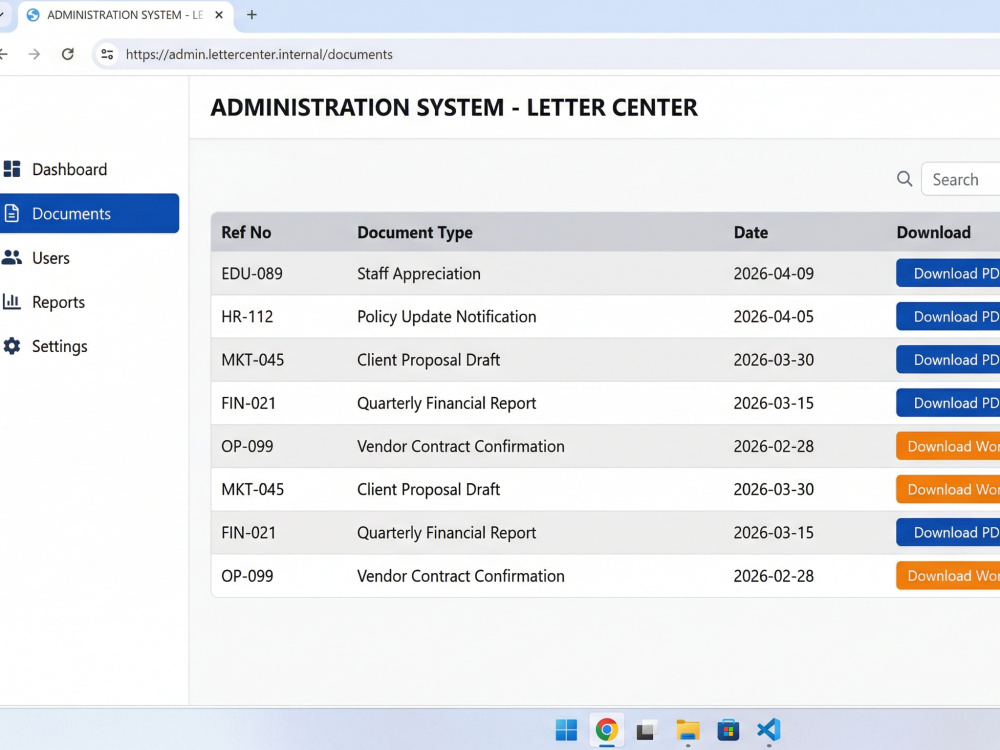Select the Administration System browser tab
Image resolution: width=1000 pixels, height=750 pixels.
point(126,15)
